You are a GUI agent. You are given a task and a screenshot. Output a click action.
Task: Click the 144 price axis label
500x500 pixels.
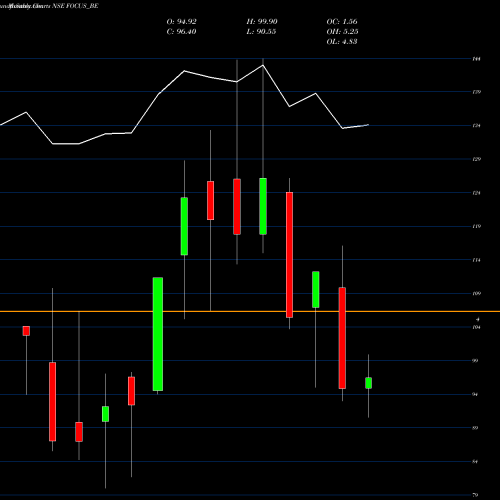477,59
